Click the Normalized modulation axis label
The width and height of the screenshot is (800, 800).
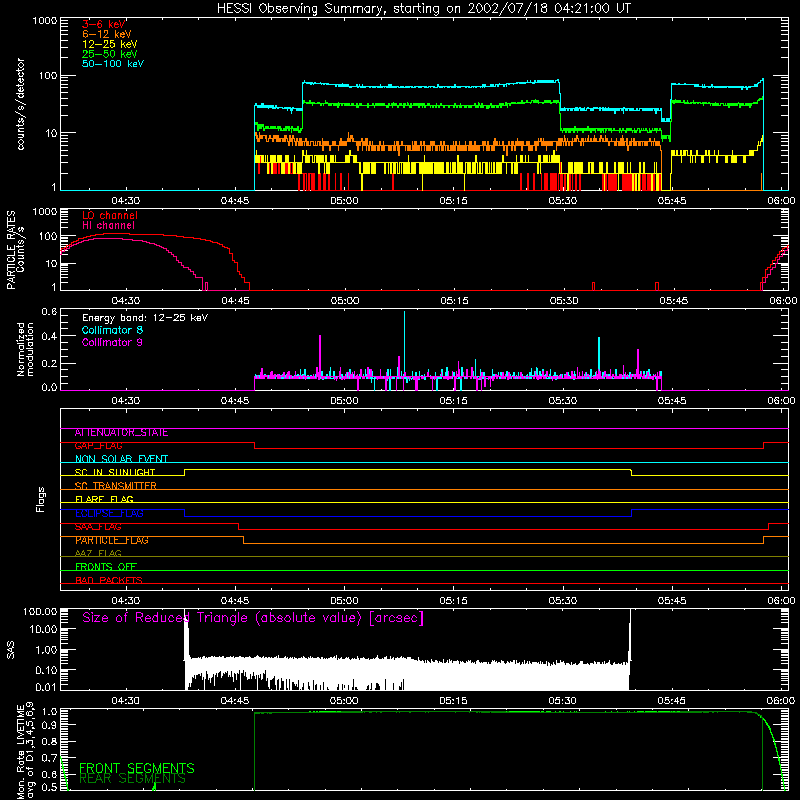25,349
